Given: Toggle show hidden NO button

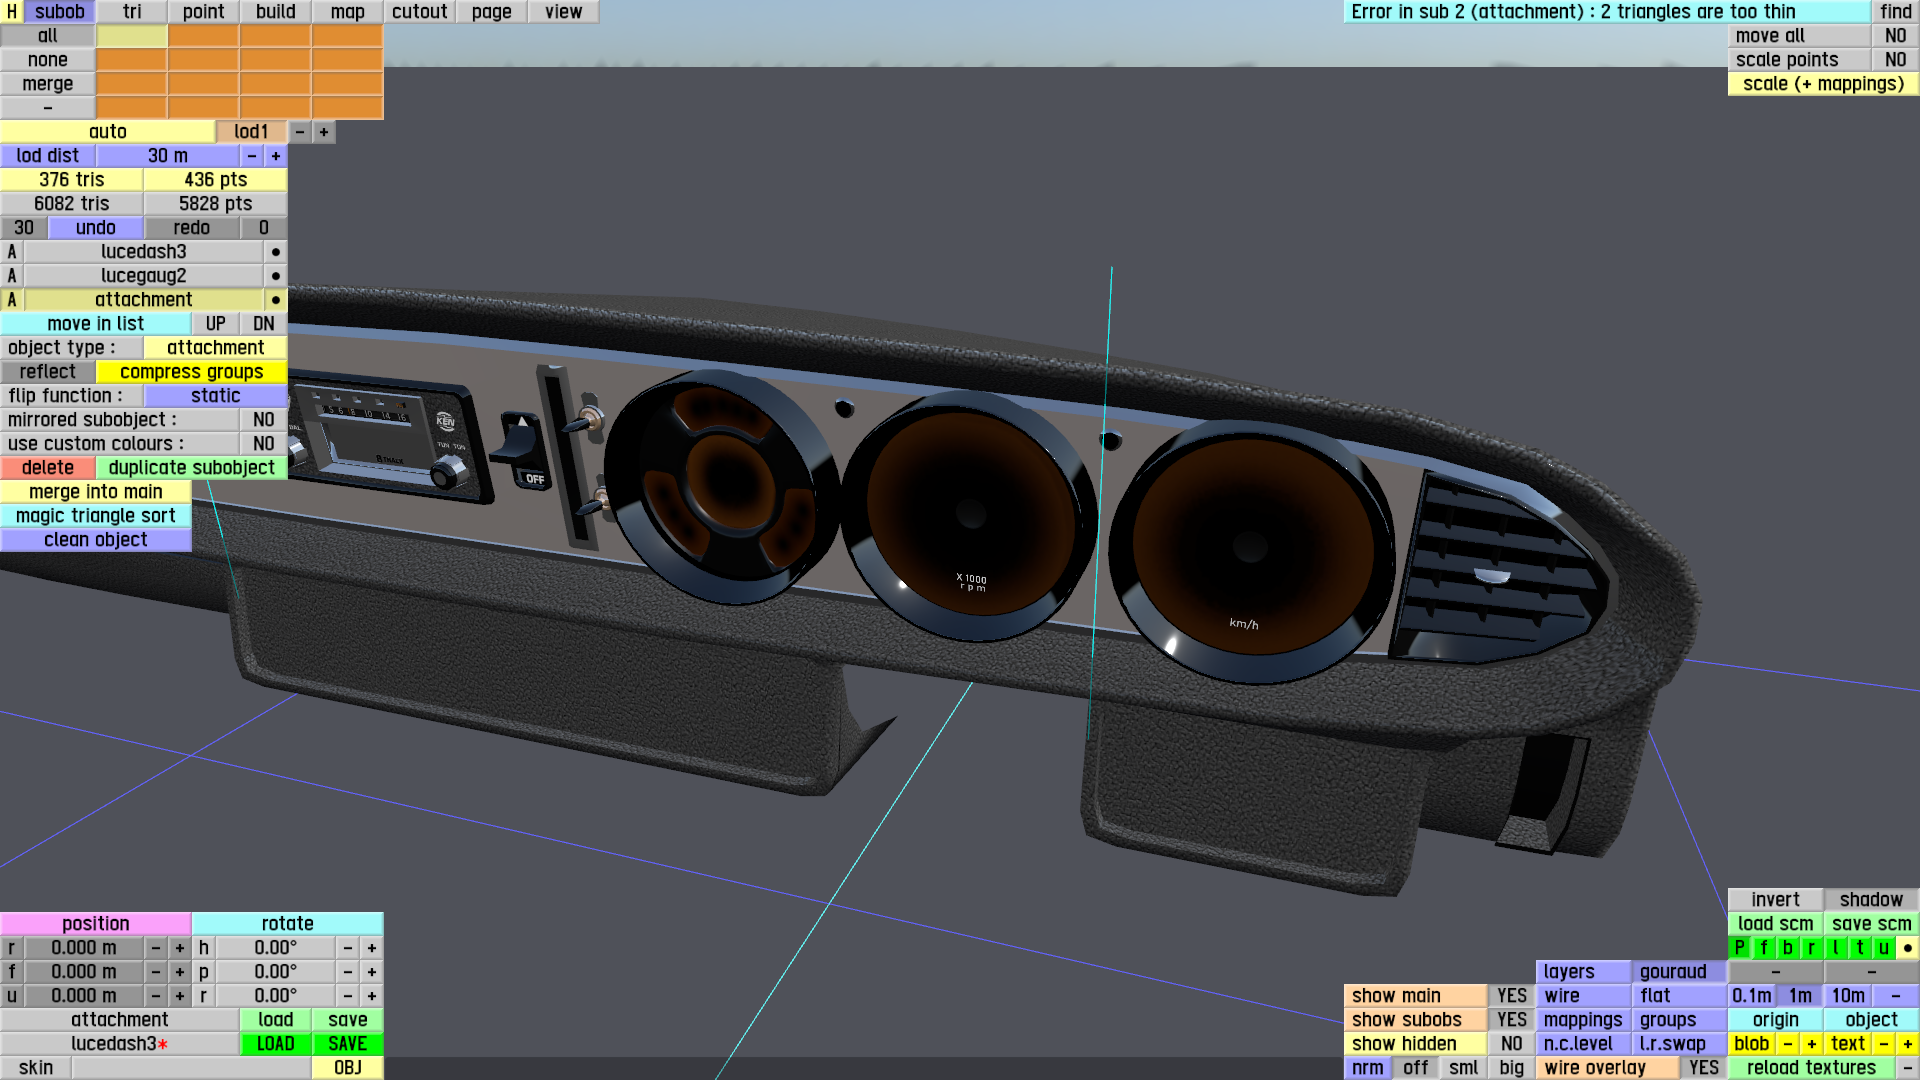Looking at the screenshot, I should pyautogui.click(x=1511, y=1044).
